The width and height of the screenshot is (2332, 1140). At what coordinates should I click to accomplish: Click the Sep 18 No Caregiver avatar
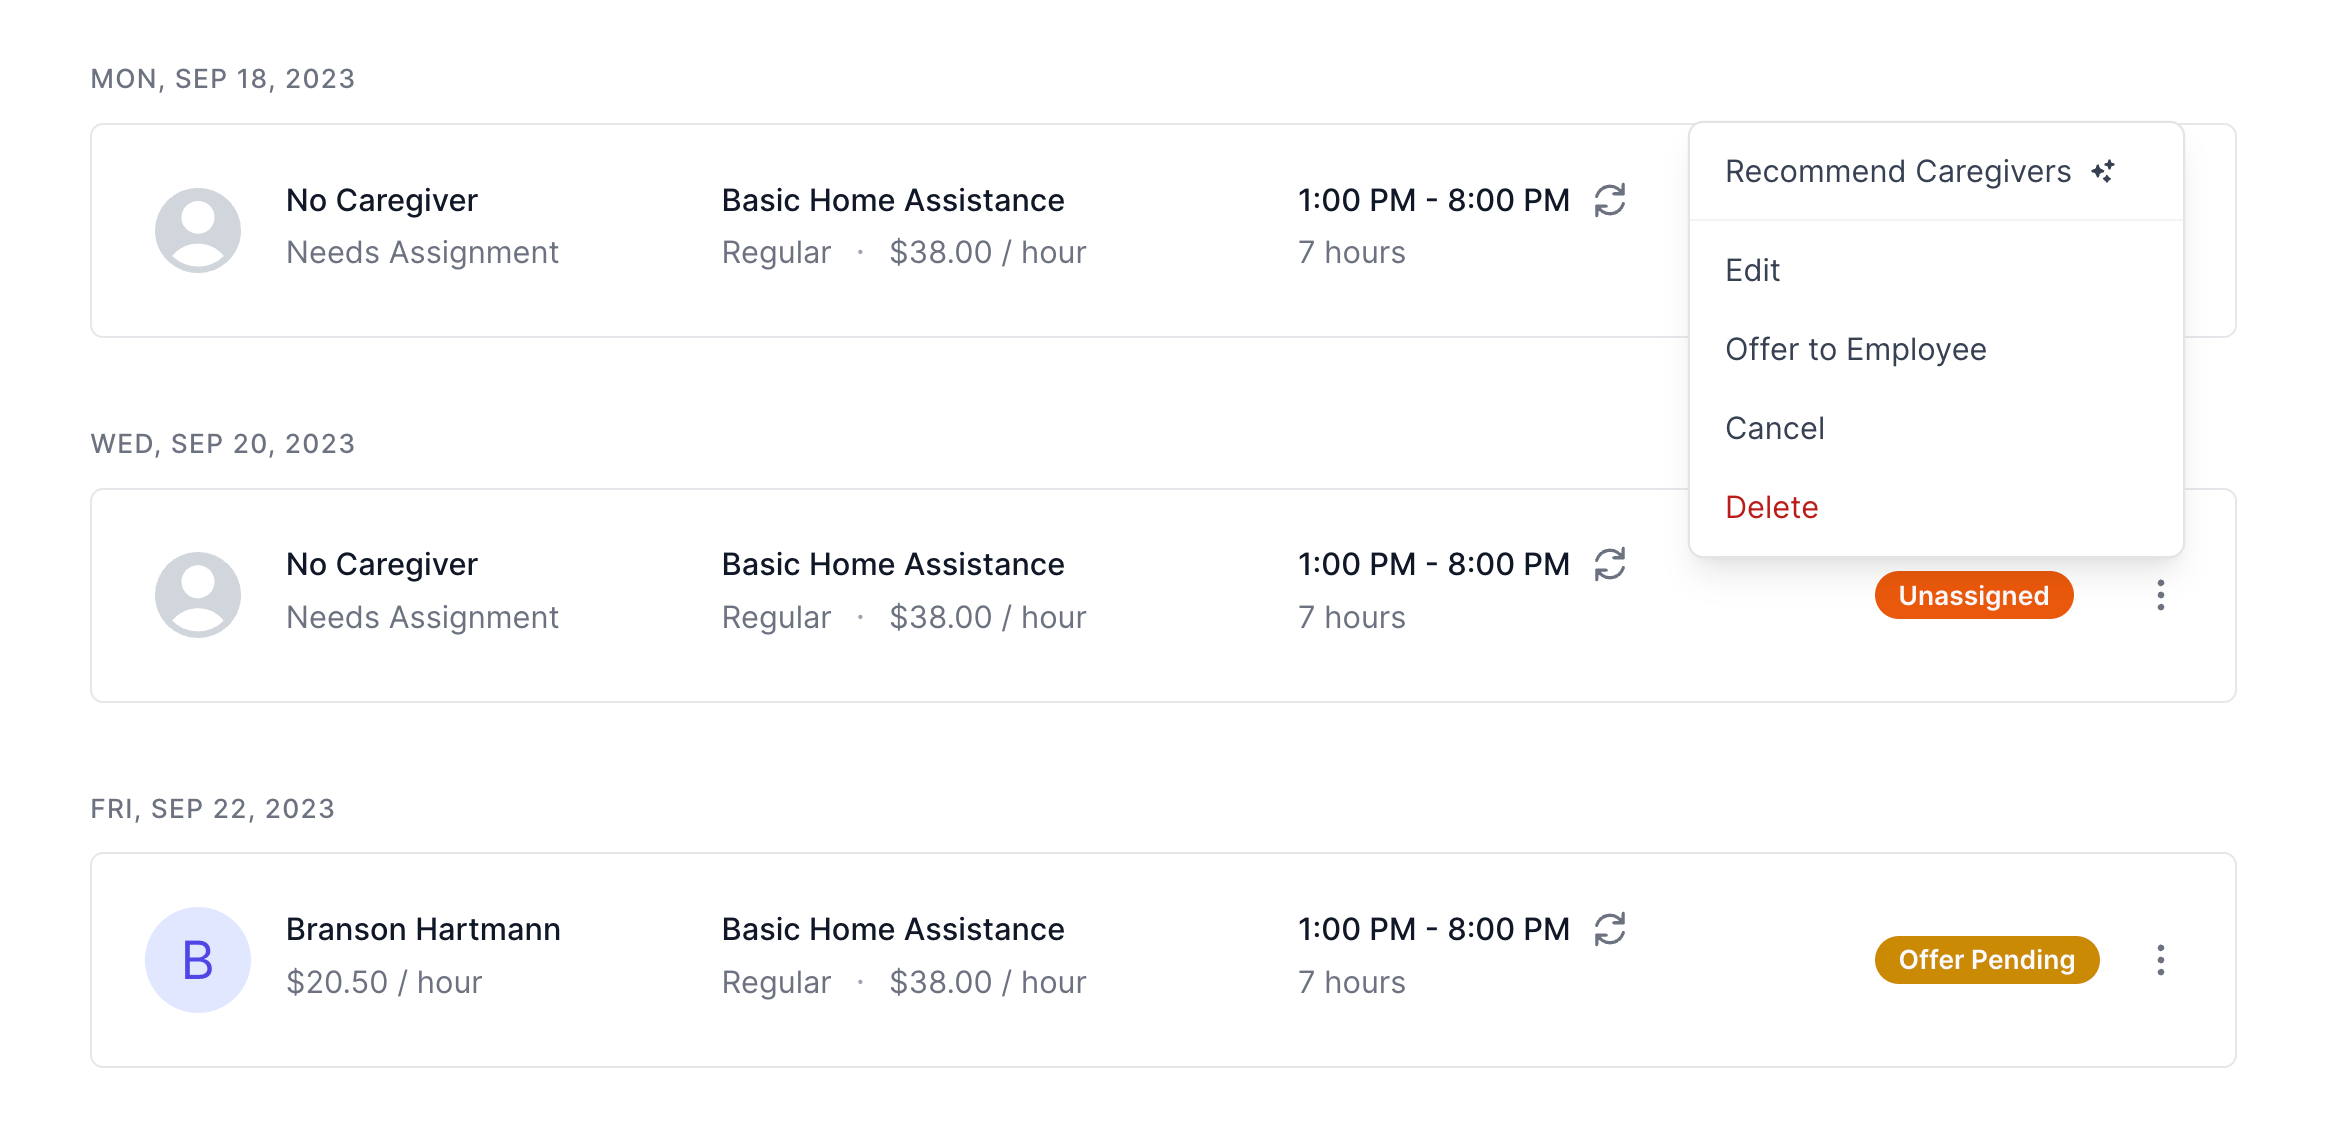coord(198,230)
